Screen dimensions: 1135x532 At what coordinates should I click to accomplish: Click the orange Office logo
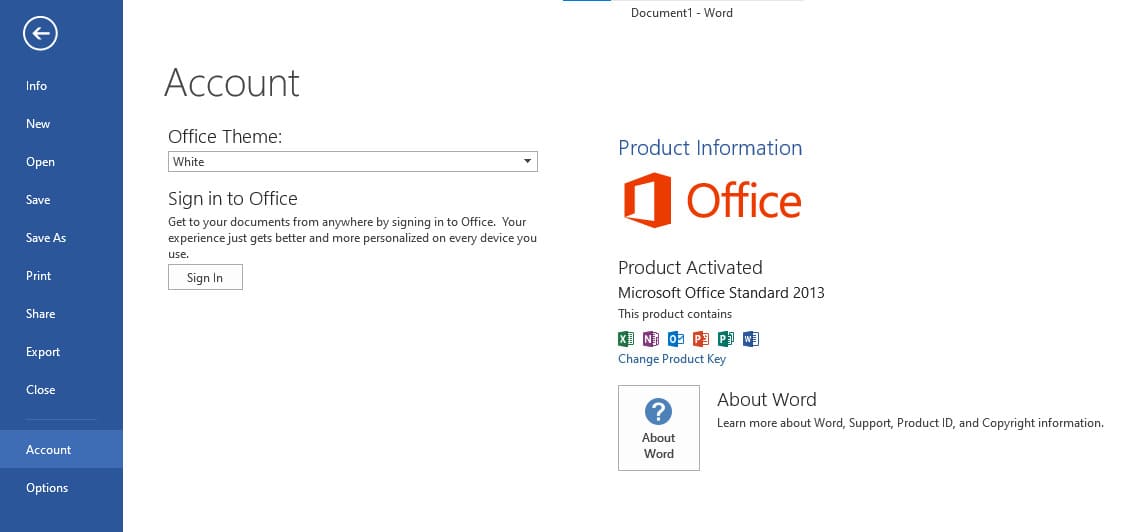tap(712, 200)
